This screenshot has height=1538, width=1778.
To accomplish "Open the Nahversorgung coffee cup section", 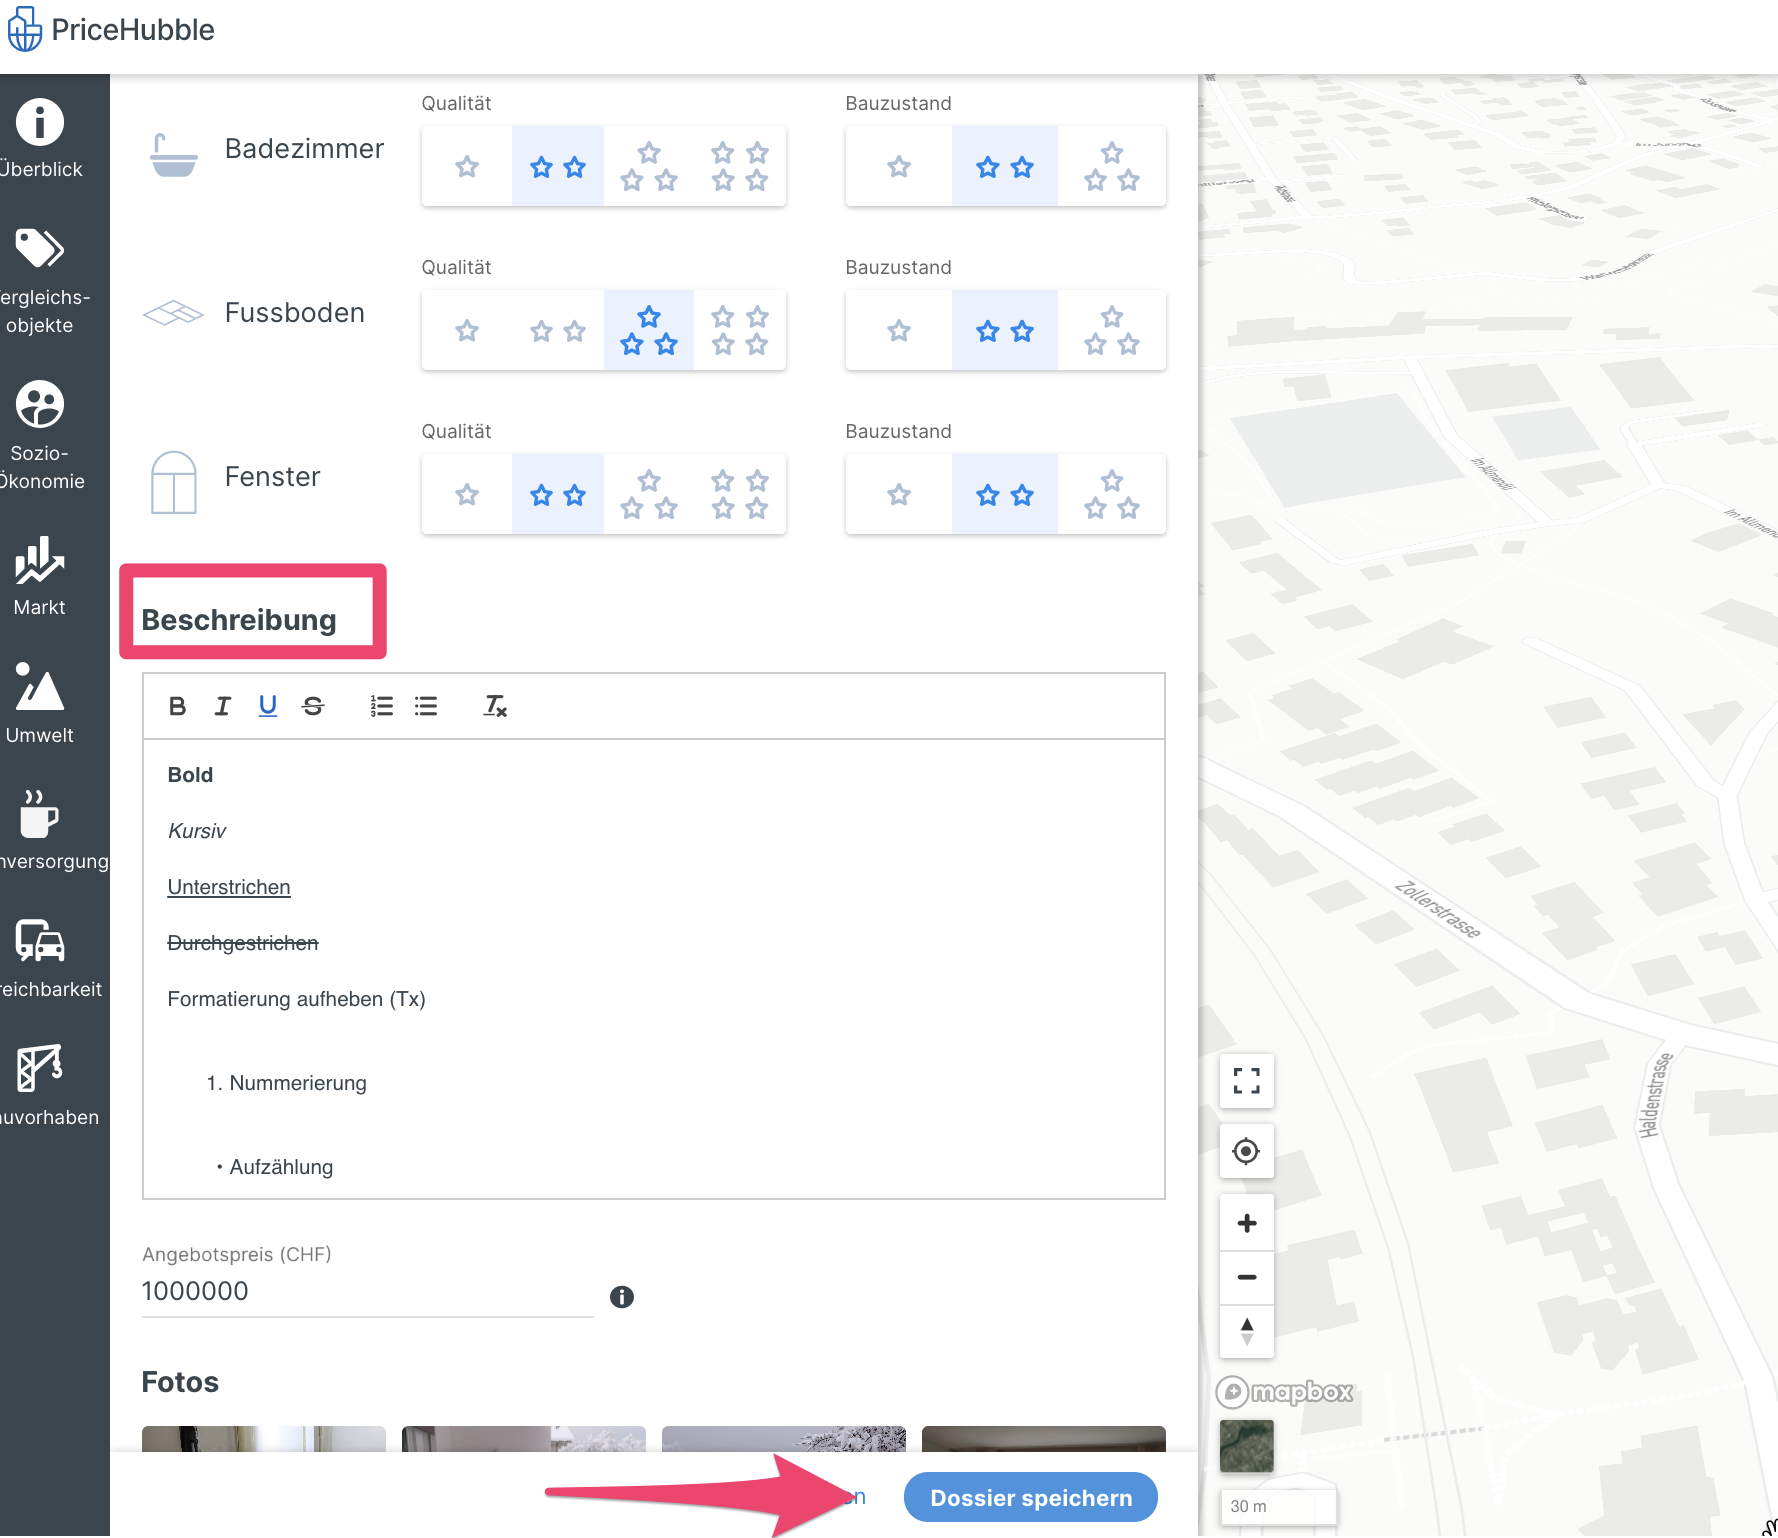I will click(40, 830).
